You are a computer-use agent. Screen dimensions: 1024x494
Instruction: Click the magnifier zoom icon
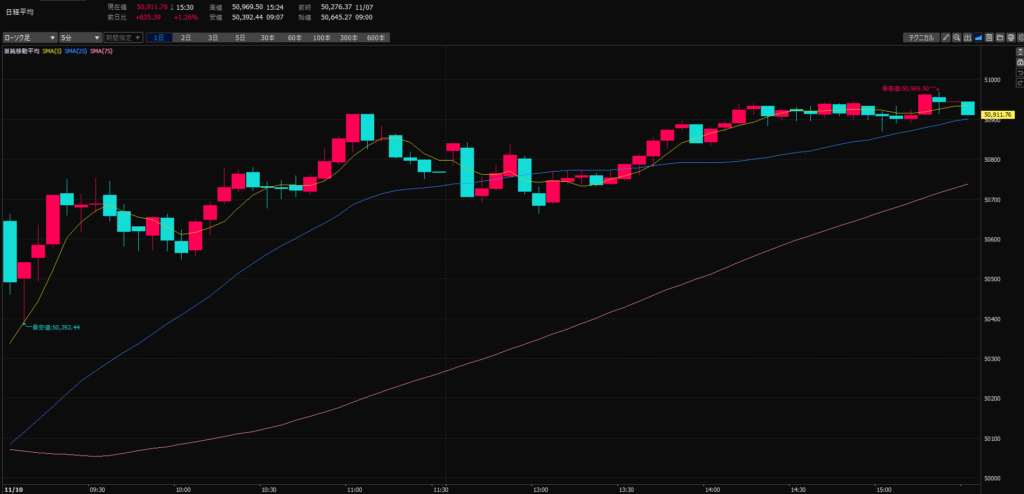pos(956,38)
